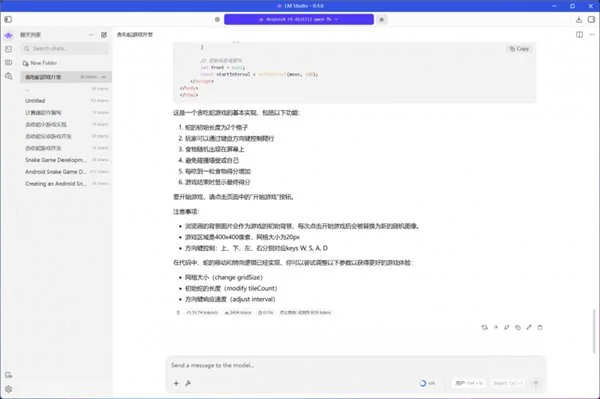Viewport: 600px width, 399px height.
Task: Click the branch conversation icon
Action: [x=507, y=327]
